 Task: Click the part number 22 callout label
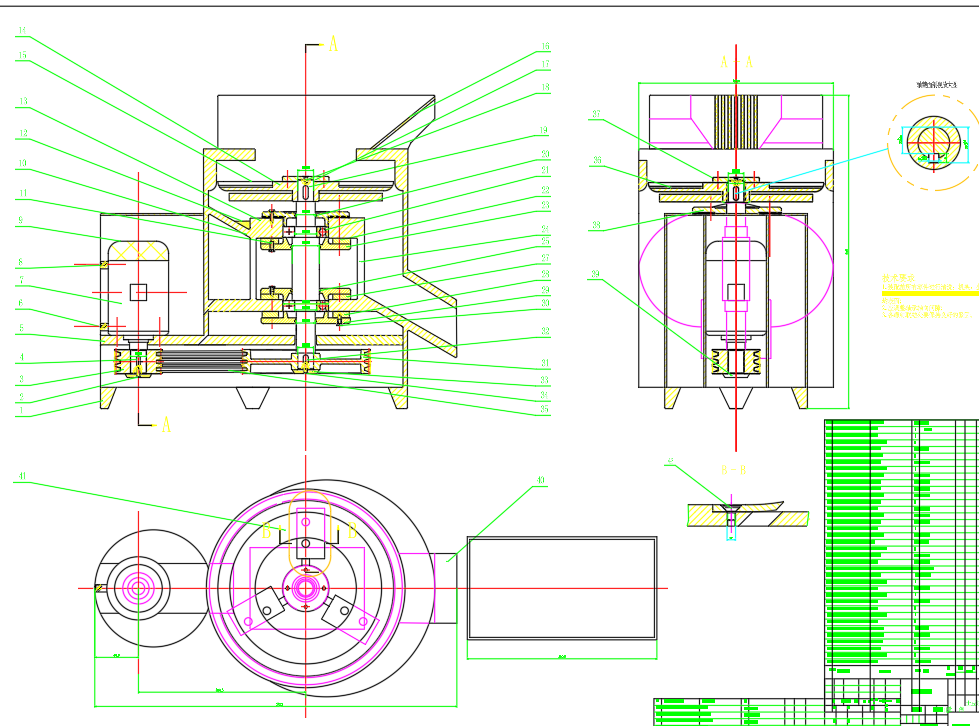click(545, 190)
